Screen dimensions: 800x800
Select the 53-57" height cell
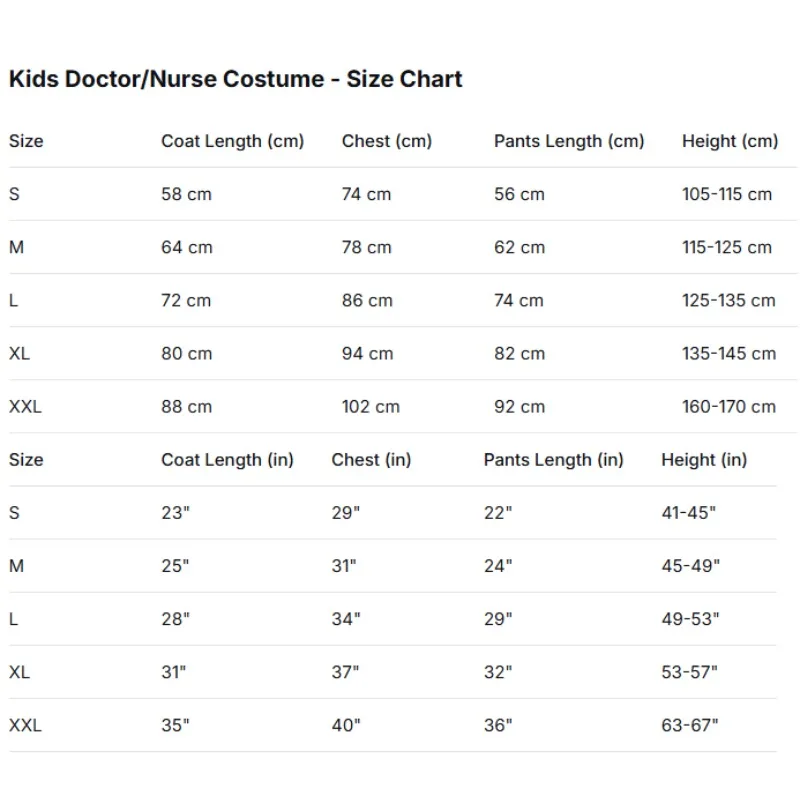(689, 672)
